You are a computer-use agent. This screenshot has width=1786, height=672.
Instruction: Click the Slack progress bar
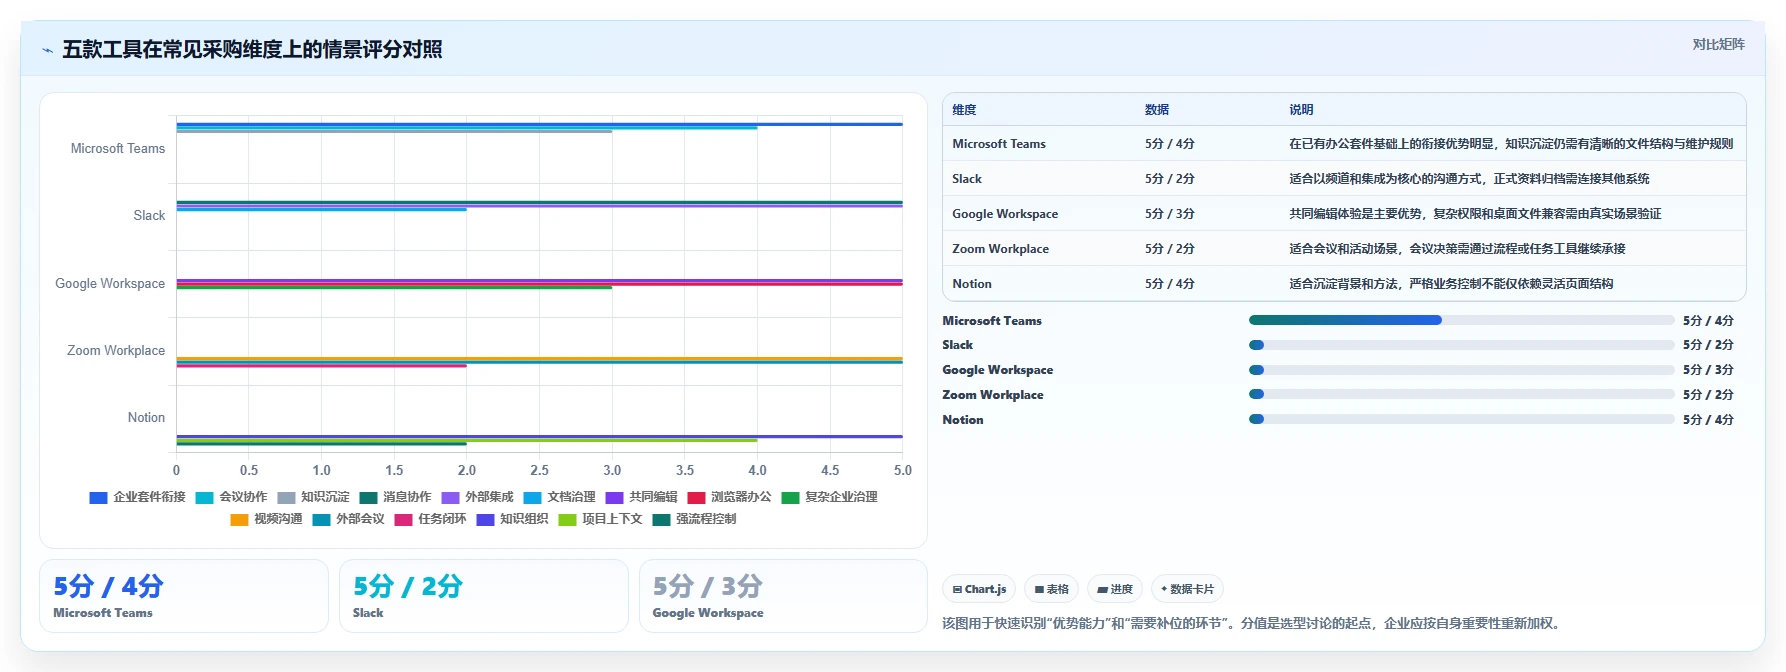coord(1461,345)
